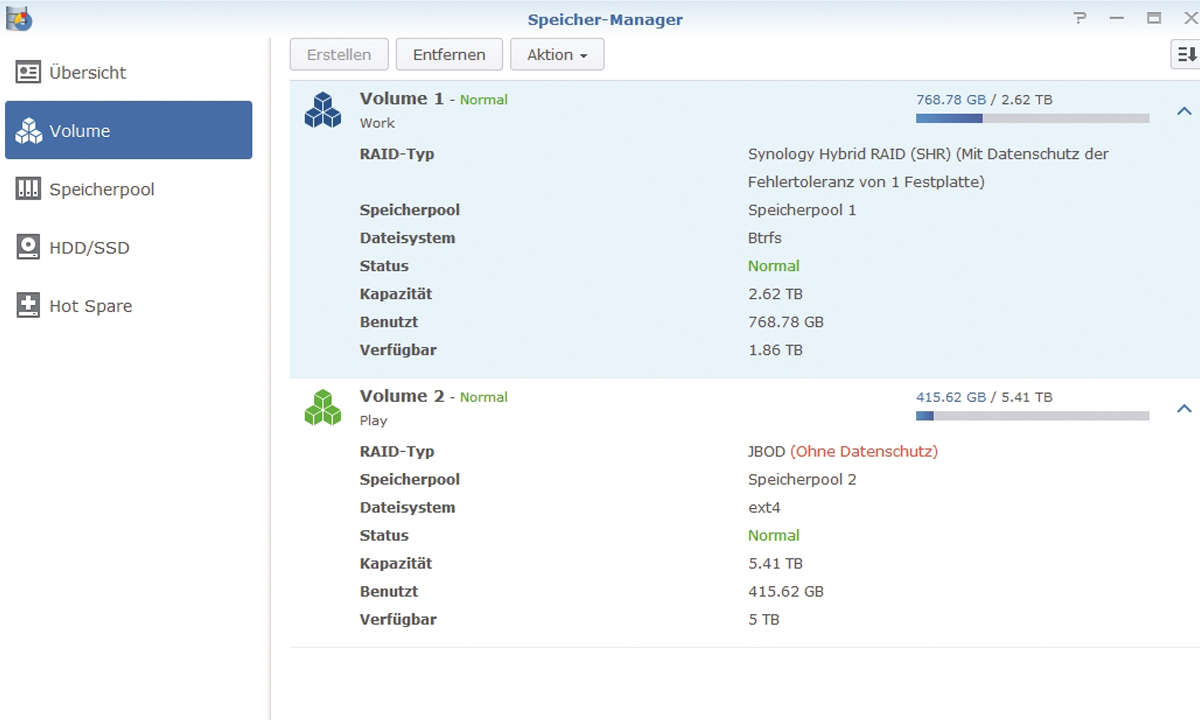Click the Entfernen button

click(449, 55)
